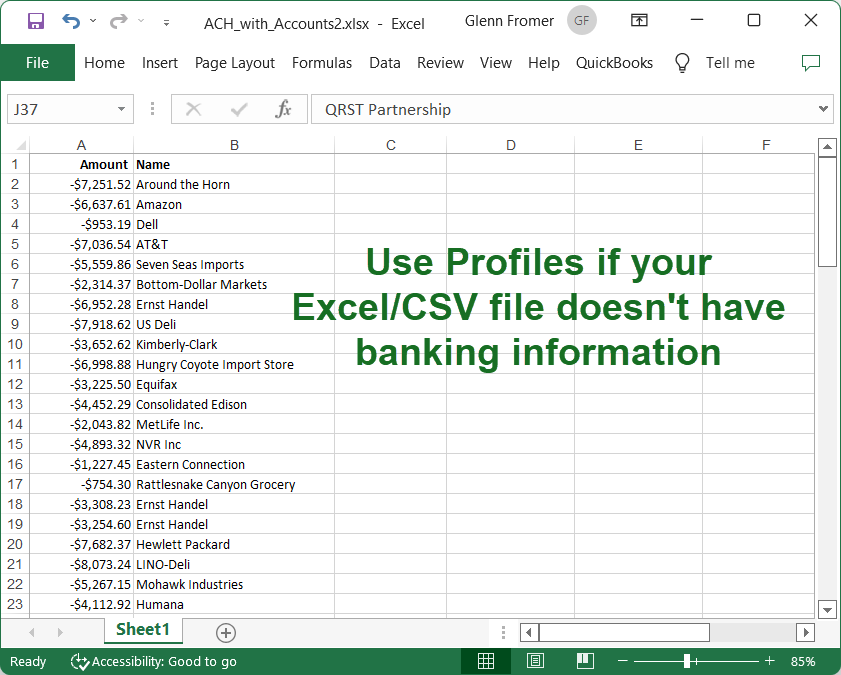841x675 pixels.
Task: Open the Accessibility checker status icon
Action: coord(80,661)
